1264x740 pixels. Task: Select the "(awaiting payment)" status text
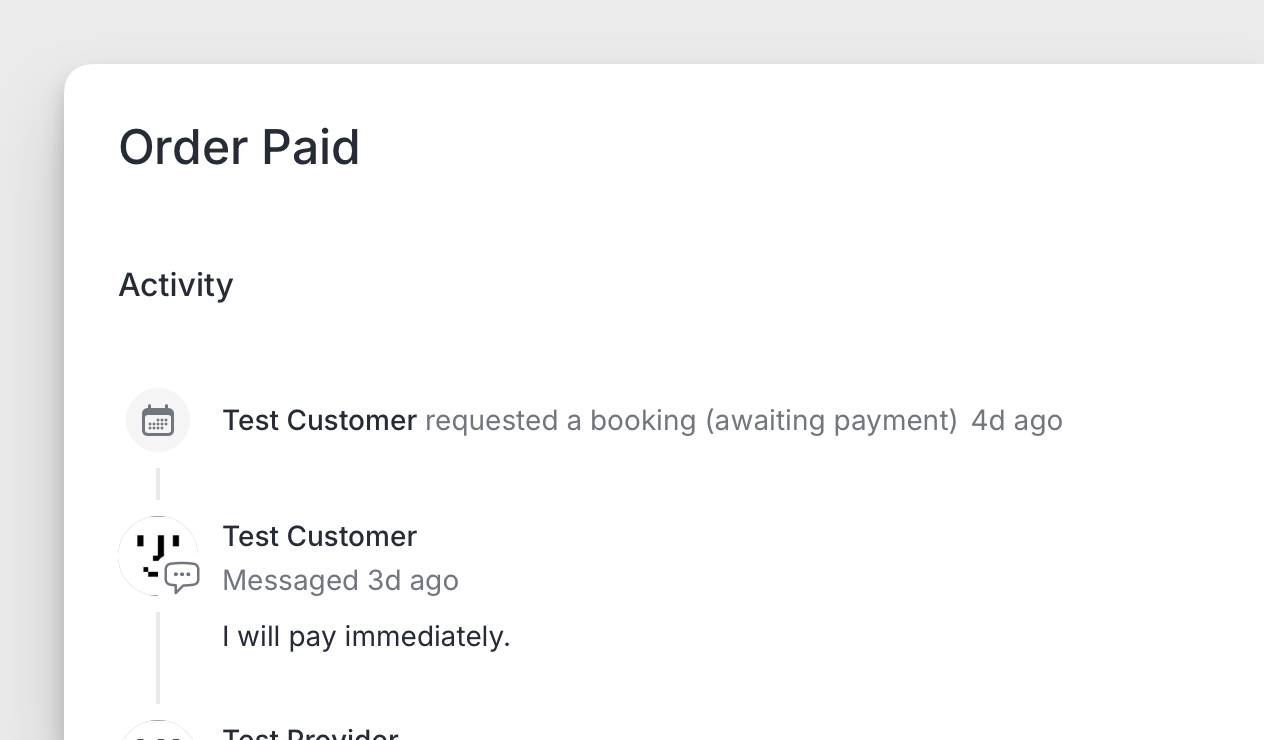click(x=831, y=420)
